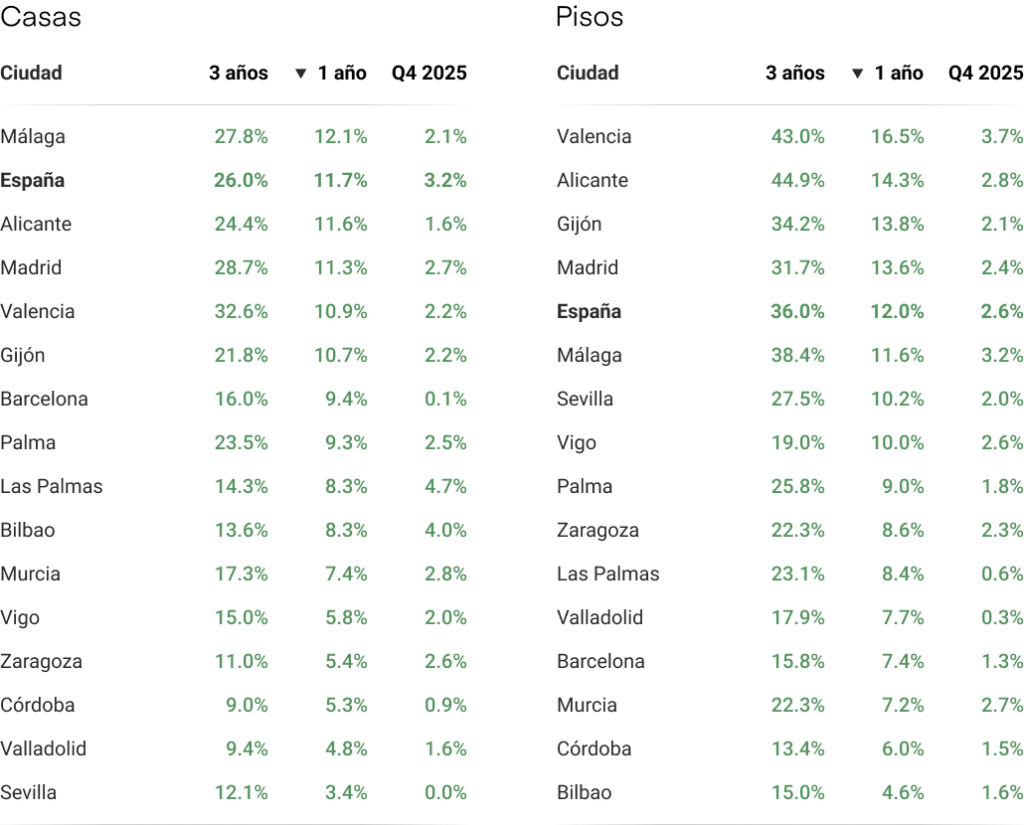Click Las Palmas 4.7% Q4 value in Casas
Screen dimensions: 1024x825
click(x=445, y=487)
